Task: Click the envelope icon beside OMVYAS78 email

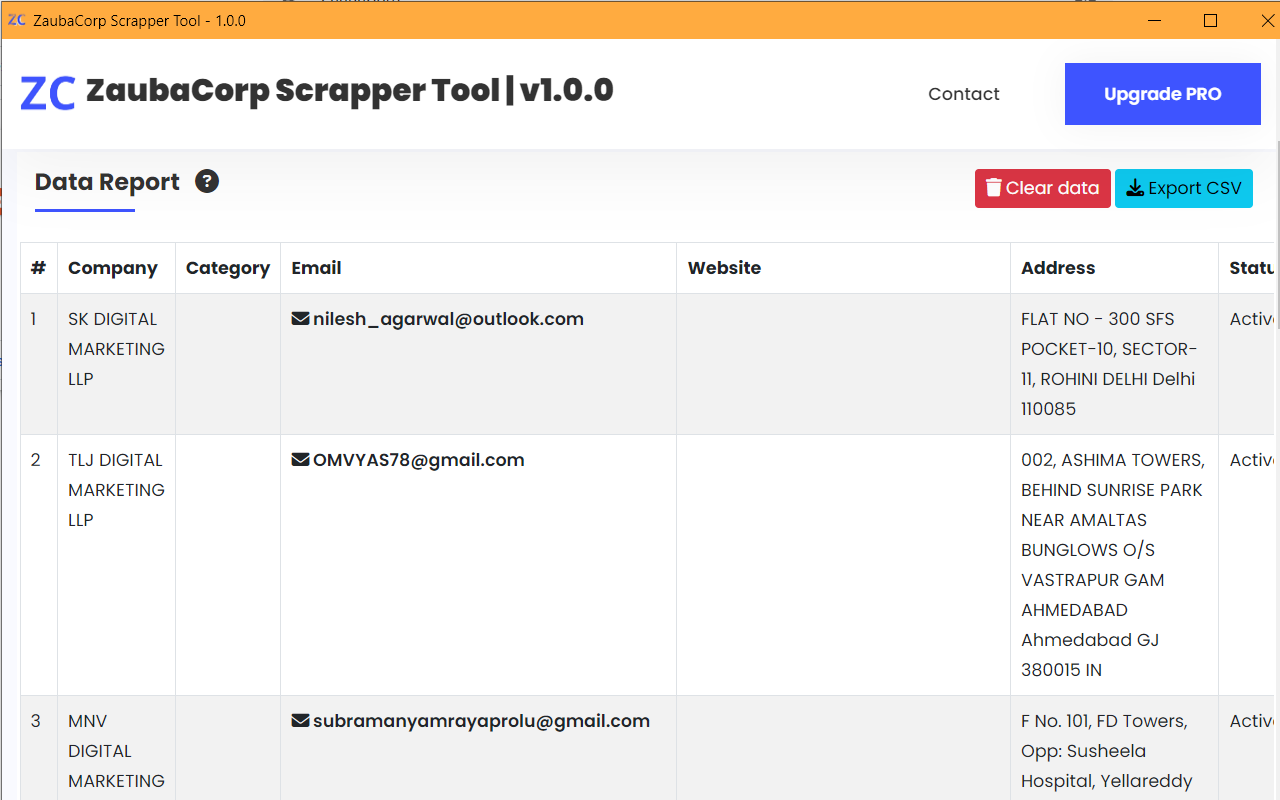Action: click(299, 459)
